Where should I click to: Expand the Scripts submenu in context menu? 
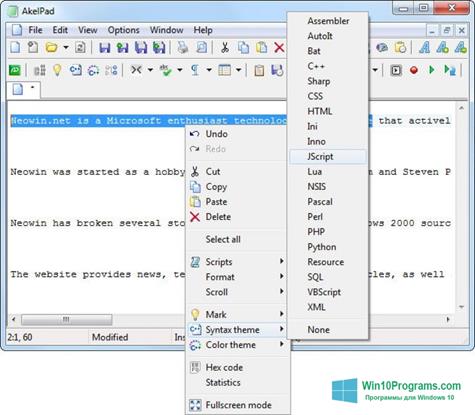click(238, 262)
